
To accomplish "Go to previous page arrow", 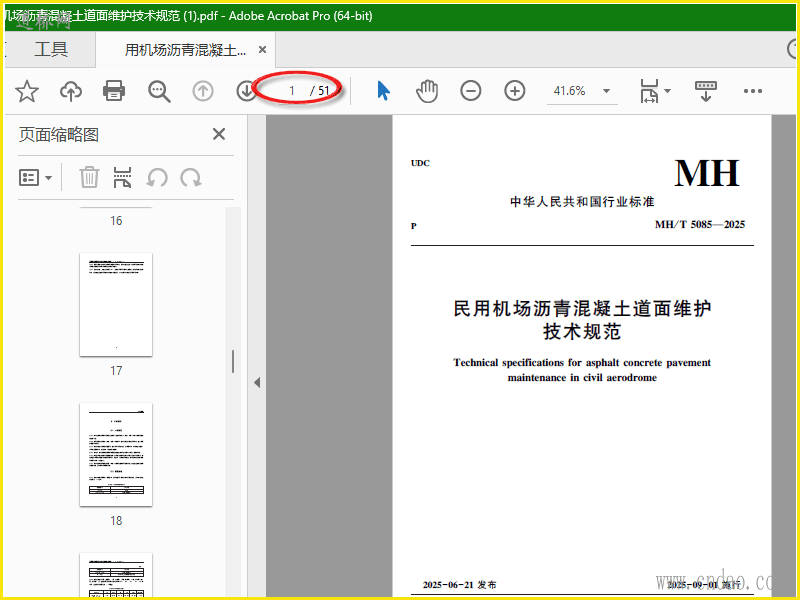I will click(x=203, y=91).
